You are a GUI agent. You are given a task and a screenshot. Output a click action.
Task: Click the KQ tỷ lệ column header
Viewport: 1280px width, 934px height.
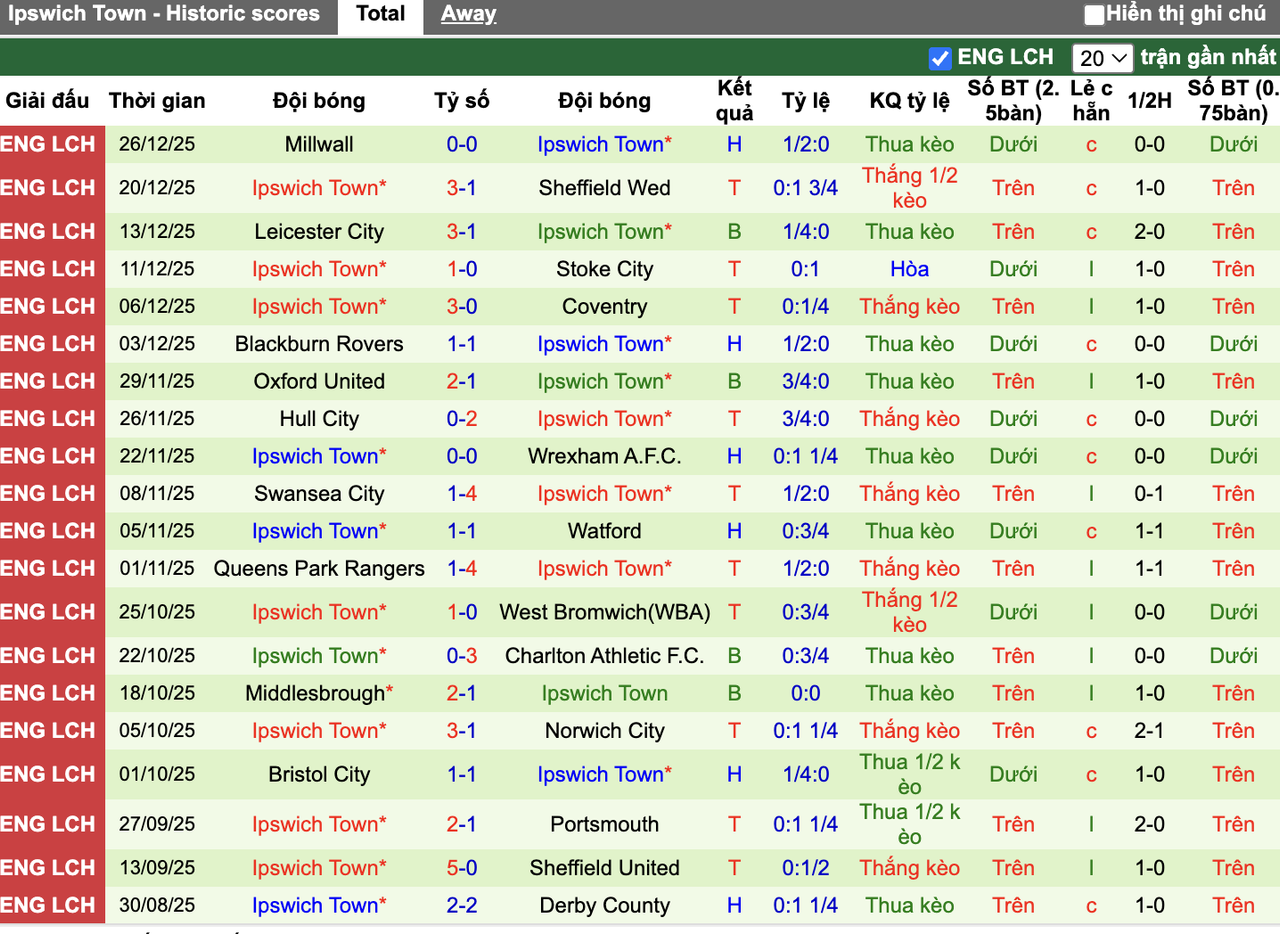point(910,101)
